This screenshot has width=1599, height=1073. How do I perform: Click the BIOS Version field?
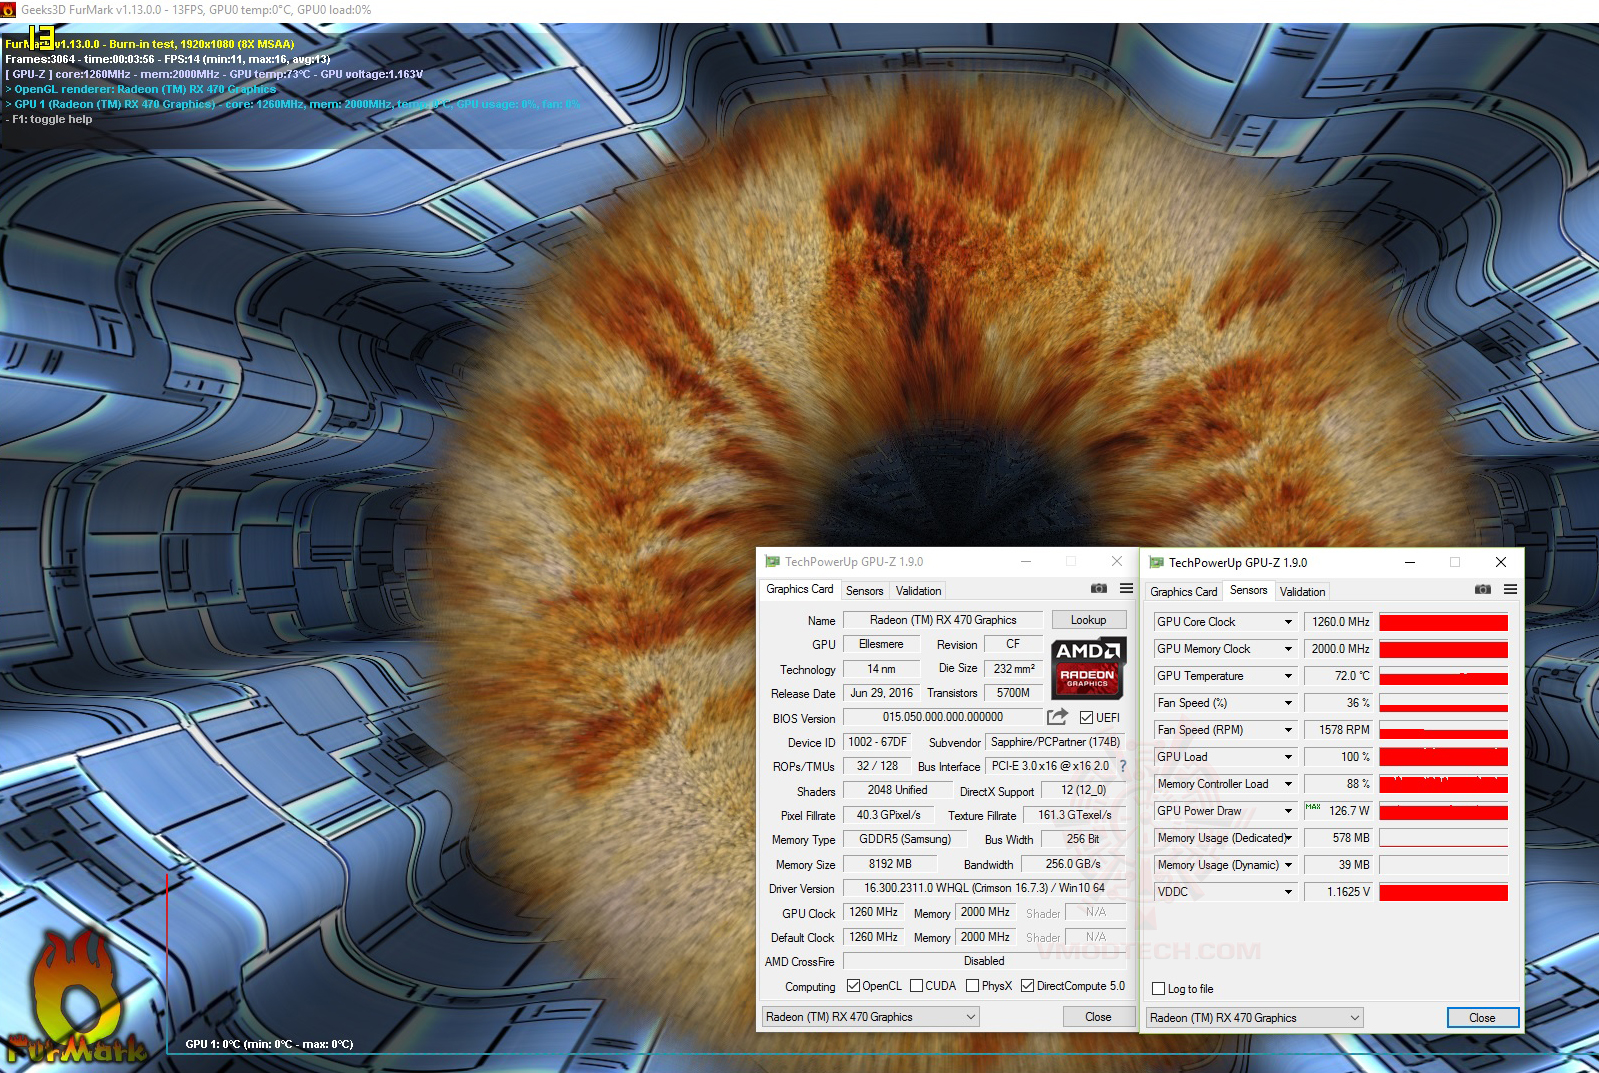(x=943, y=717)
